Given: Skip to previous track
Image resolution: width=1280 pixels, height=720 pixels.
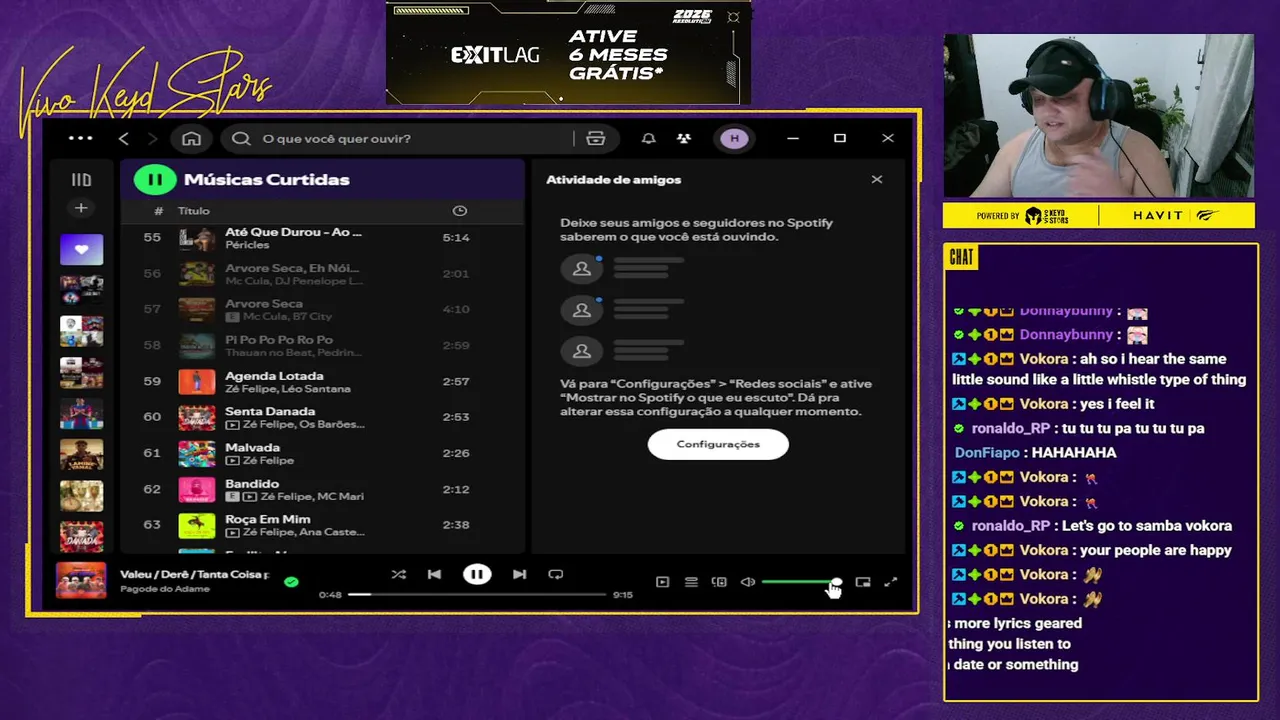Looking at the screenshot, I should pos(434,574).
